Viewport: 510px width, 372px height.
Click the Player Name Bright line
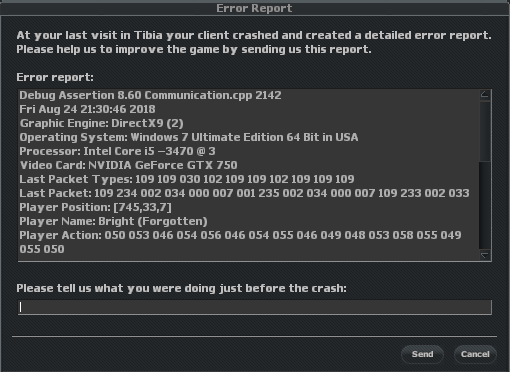click(x=113, y=221)
